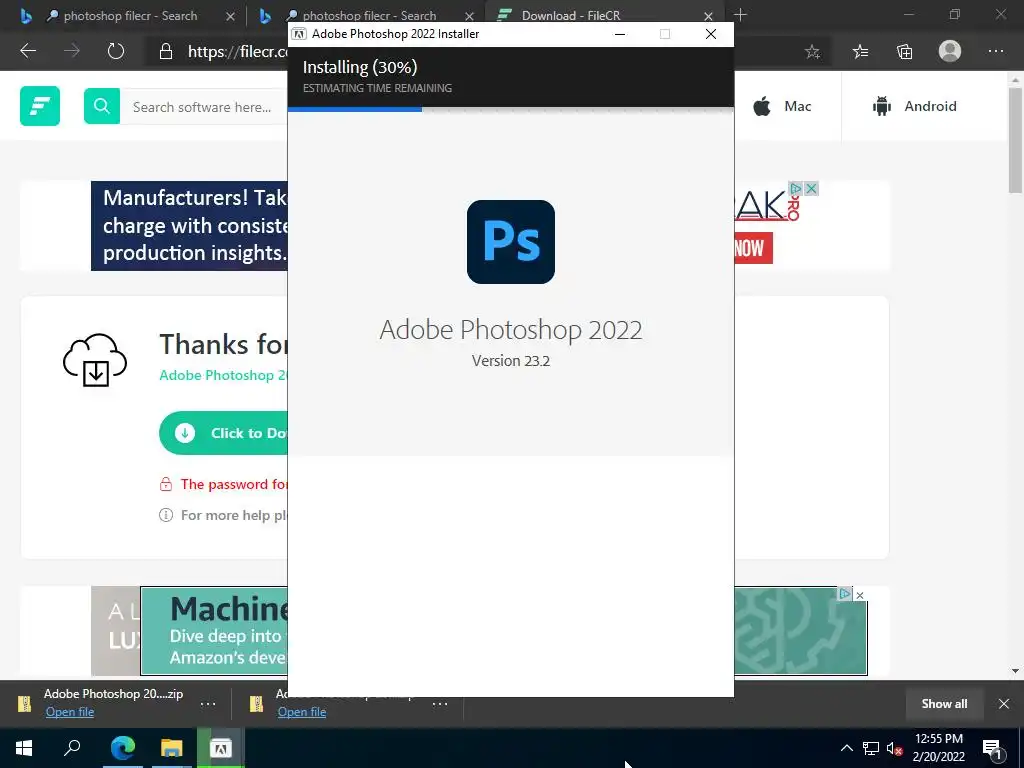Click the installer progress bar
The height and width of the screenshot is (768, 1024).
pyautogui.click(x=511, y=109)
